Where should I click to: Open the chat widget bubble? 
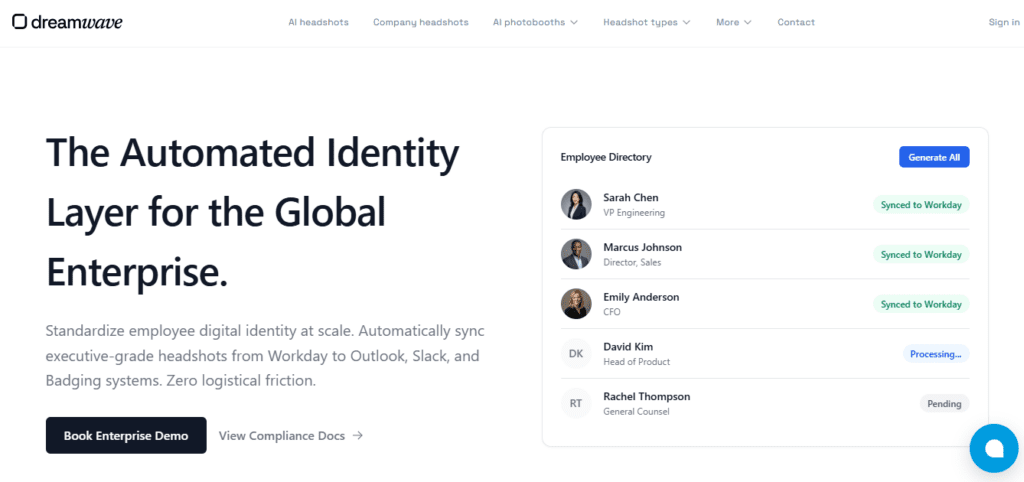[x=993, y=448]
